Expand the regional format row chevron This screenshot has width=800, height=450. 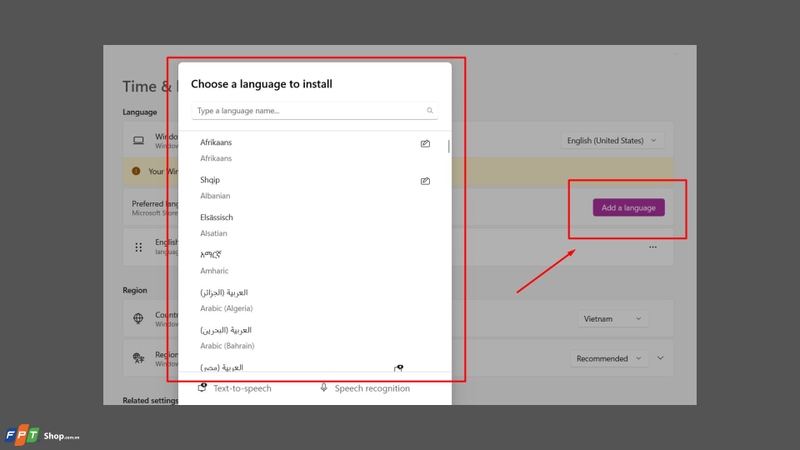pos(660,358)
